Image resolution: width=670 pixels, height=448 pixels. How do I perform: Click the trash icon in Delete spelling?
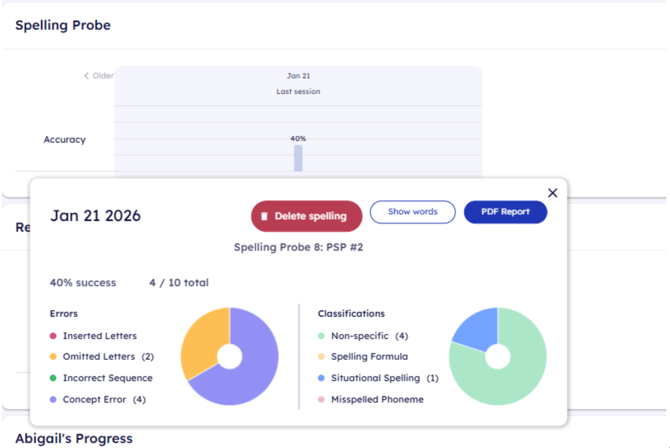click(x=264, y=216)
